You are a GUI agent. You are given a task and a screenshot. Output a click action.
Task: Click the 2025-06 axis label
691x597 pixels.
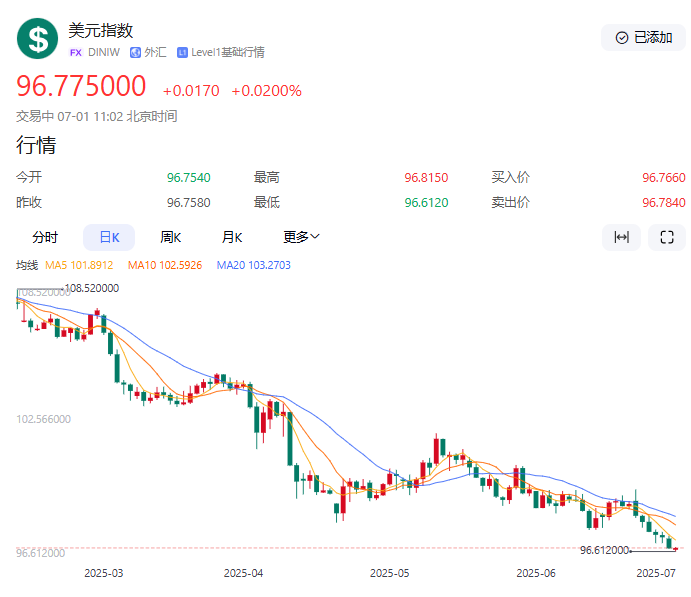(536, 573)
